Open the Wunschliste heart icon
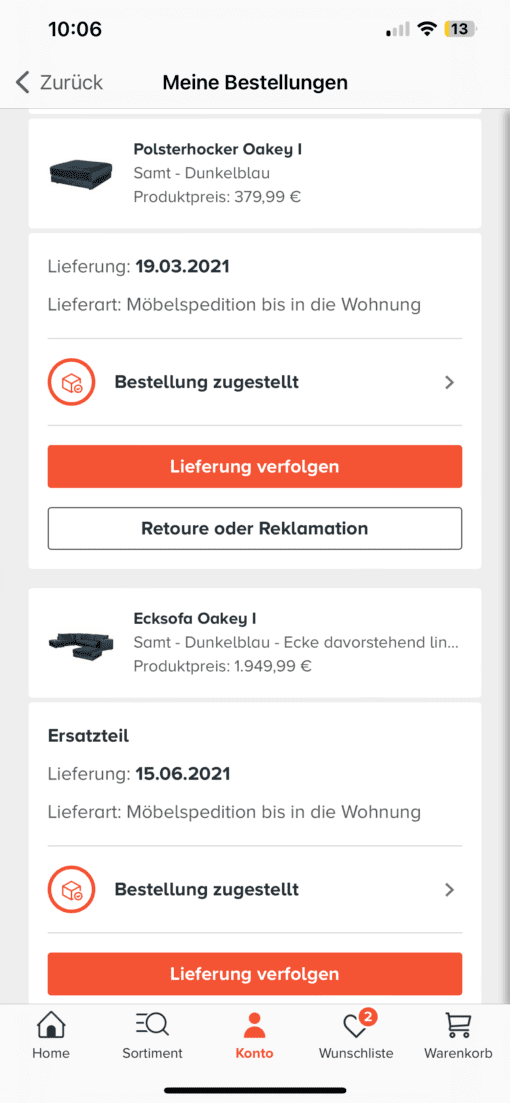The width and height of the screenshot is (510, 1103). 355,1027
